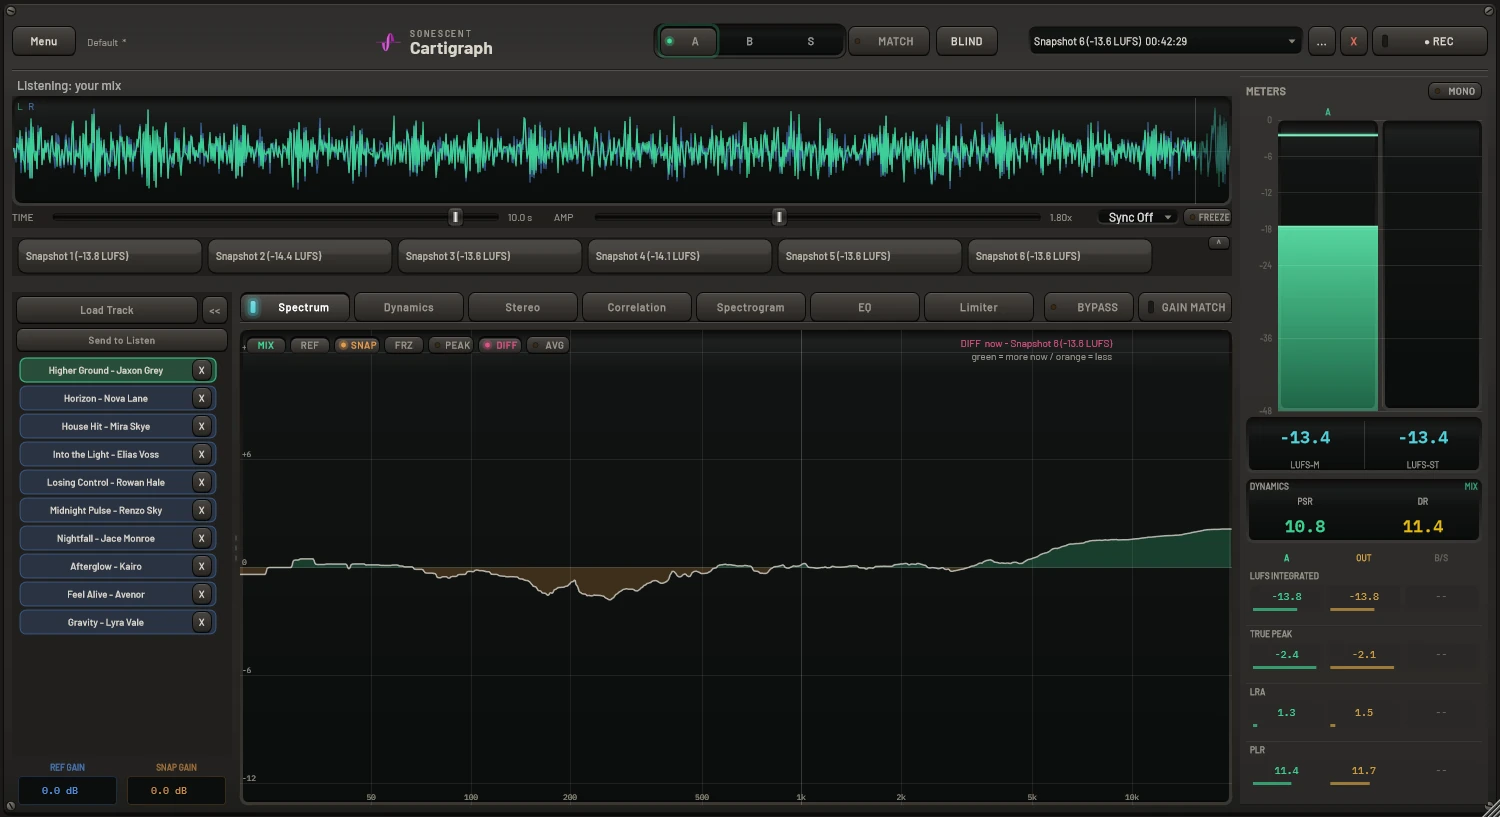The width and height of the screenshot is (1500, 817).
Task: Toggle MONO metering
Action: tap(1455, 91)
